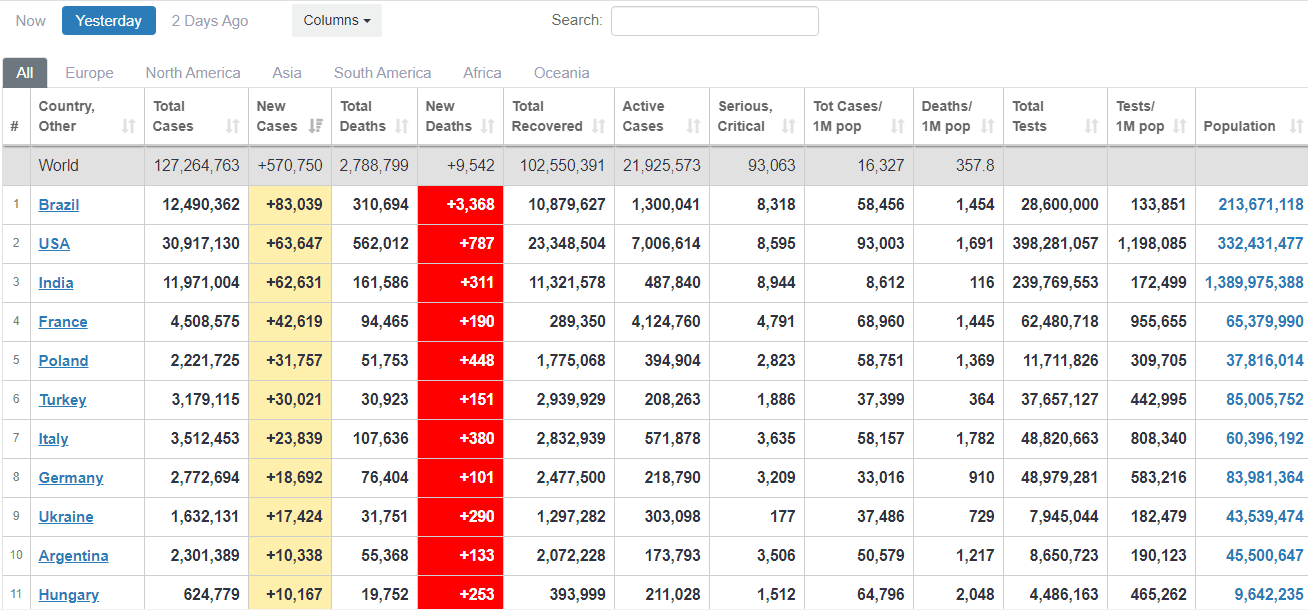Sort by Total Recovered column icon
Screen dimensions: 1308x610
click(x=598, y=126)
